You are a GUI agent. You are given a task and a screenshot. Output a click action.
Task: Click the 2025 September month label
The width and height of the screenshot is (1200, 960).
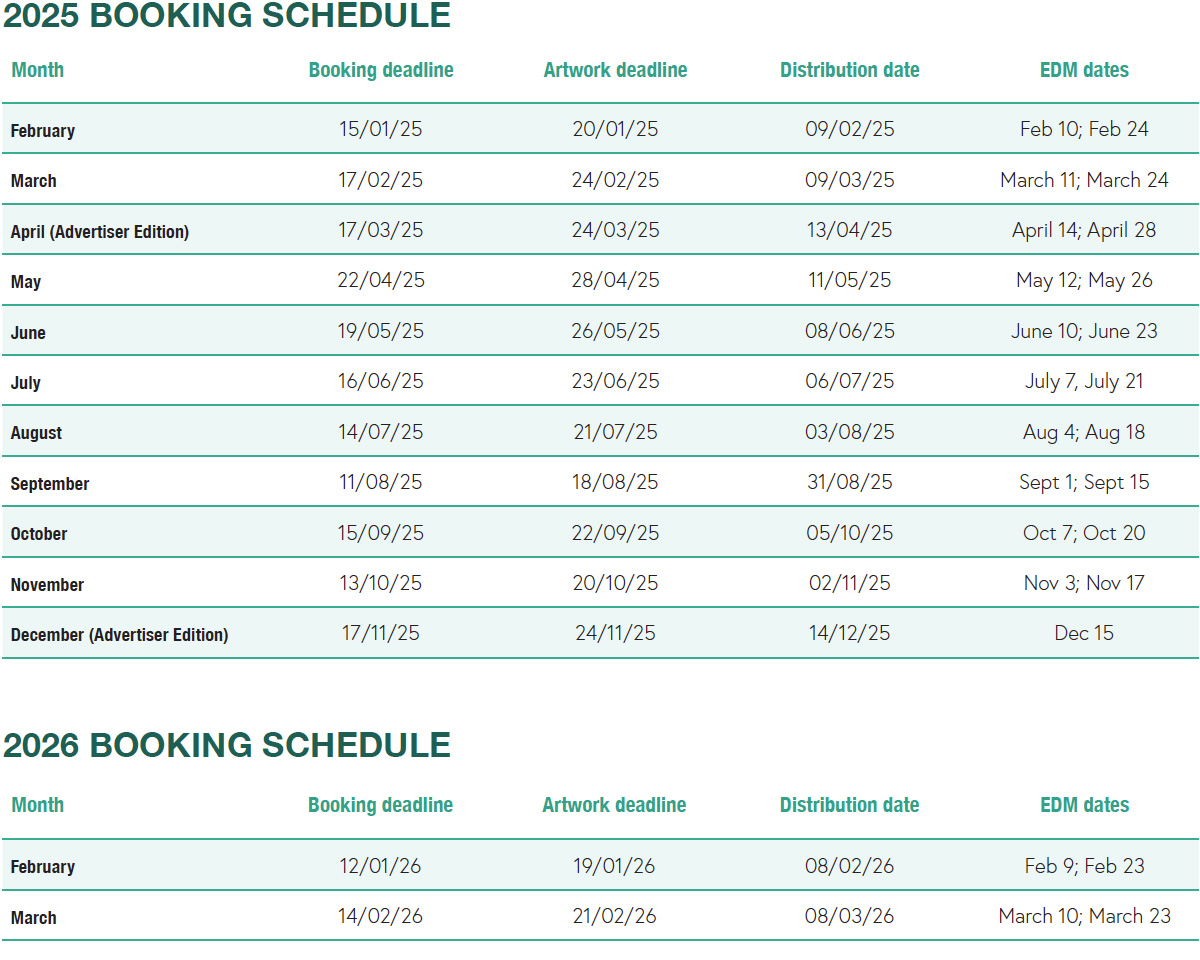50,483
